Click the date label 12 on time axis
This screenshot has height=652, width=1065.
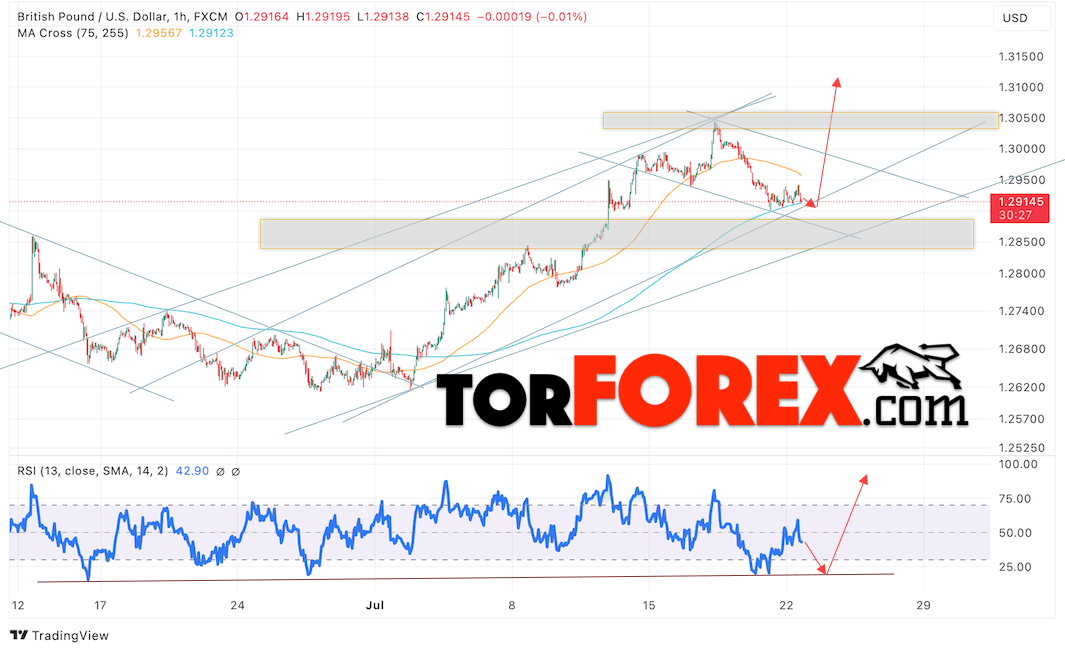click(18, 605)
